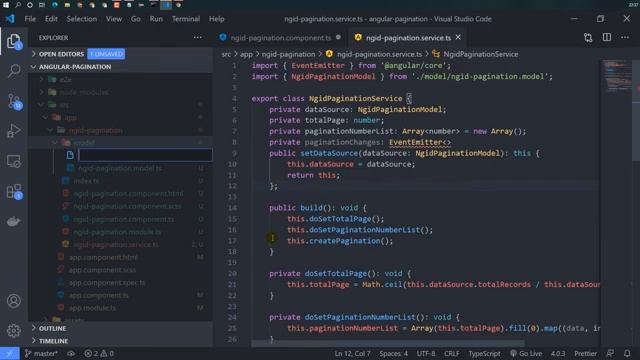Open the File menu
Image resolution: width=640 pixels, height=360 pixels.
30,19
